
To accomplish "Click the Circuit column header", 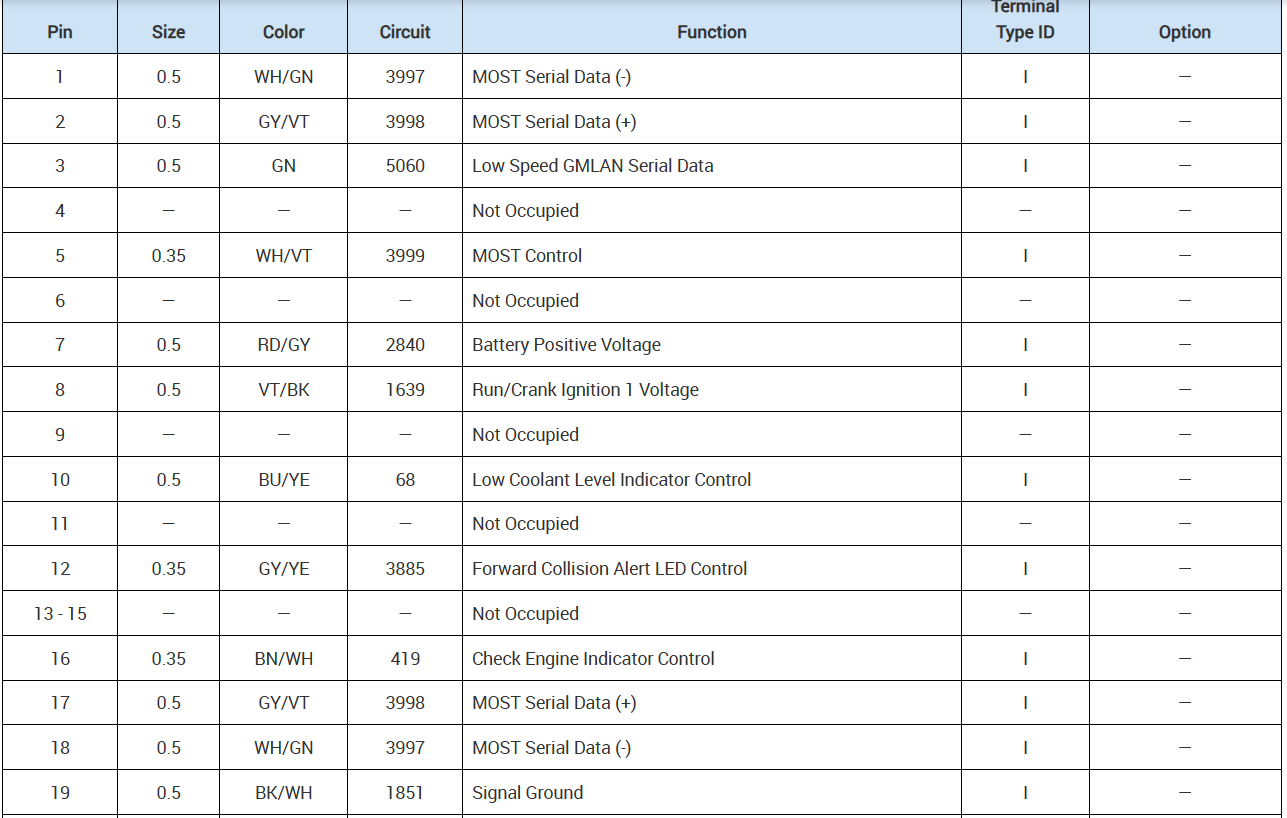I will [405, 32].
